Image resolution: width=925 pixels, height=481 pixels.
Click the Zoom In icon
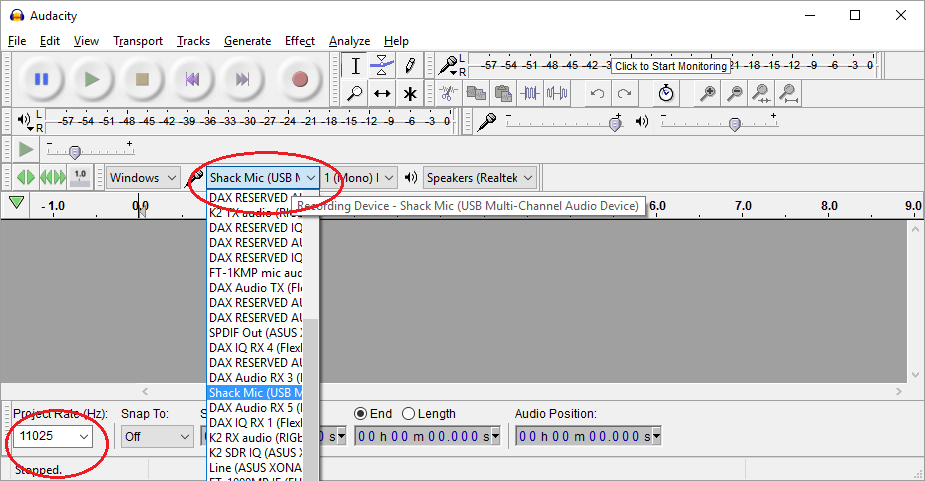tap(707, 93)
